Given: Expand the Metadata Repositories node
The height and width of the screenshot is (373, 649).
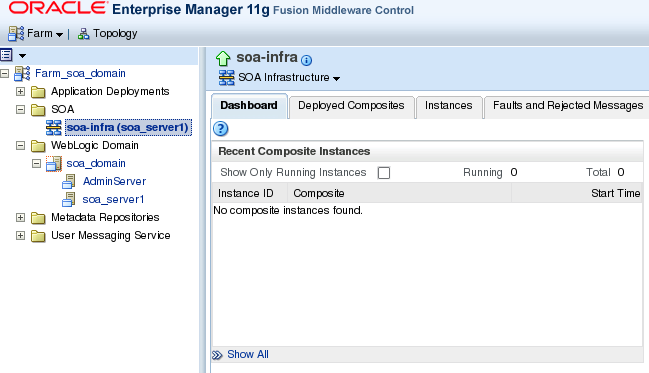Looking at the screenshot, I should click(20, 217).
